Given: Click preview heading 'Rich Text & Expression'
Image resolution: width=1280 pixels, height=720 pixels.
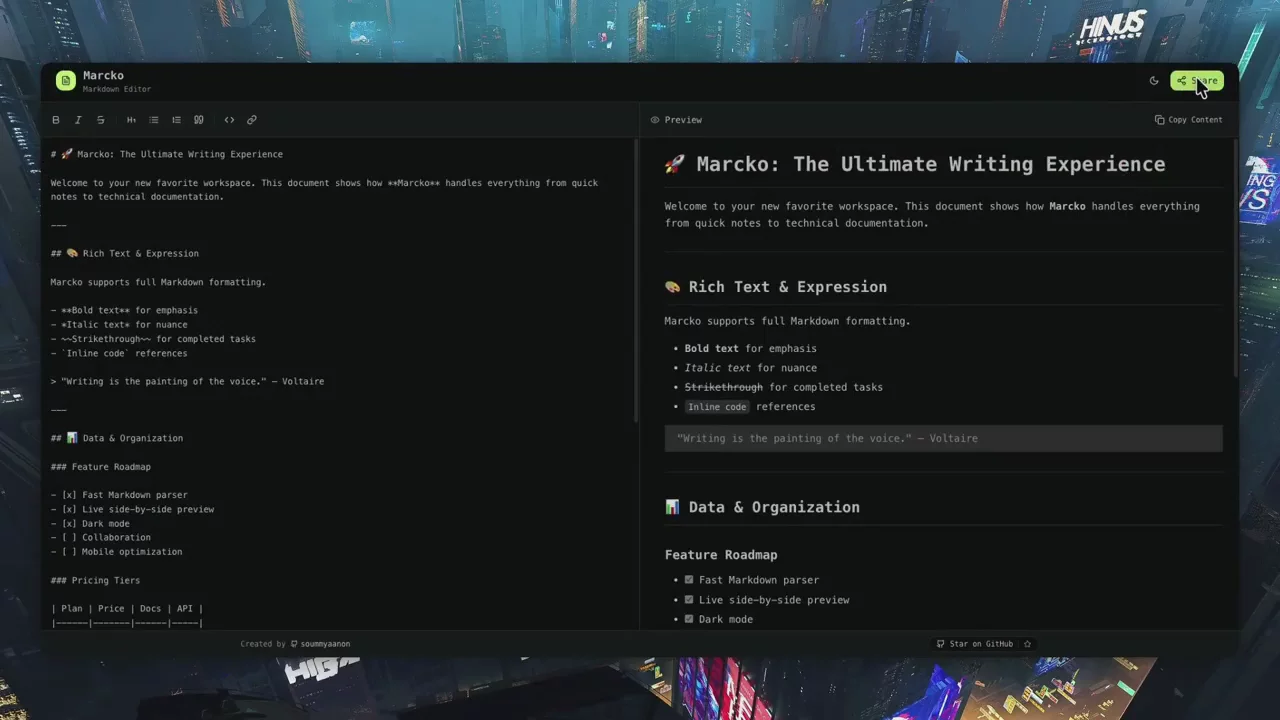Looking at the screenshot, I should 776,287.
